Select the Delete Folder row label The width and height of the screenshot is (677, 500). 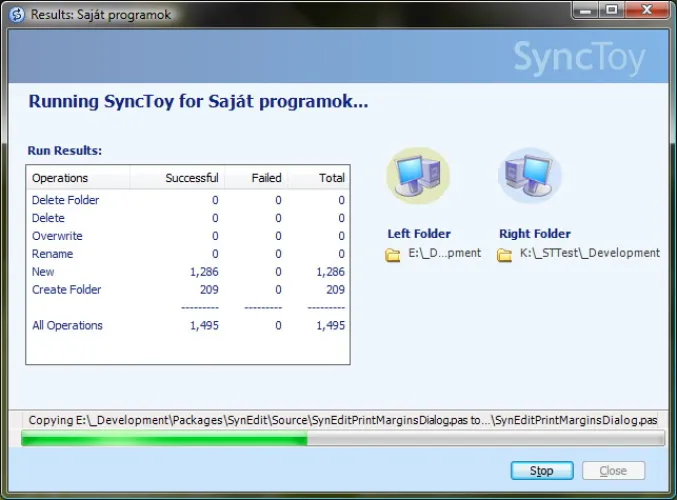(65, 200)
